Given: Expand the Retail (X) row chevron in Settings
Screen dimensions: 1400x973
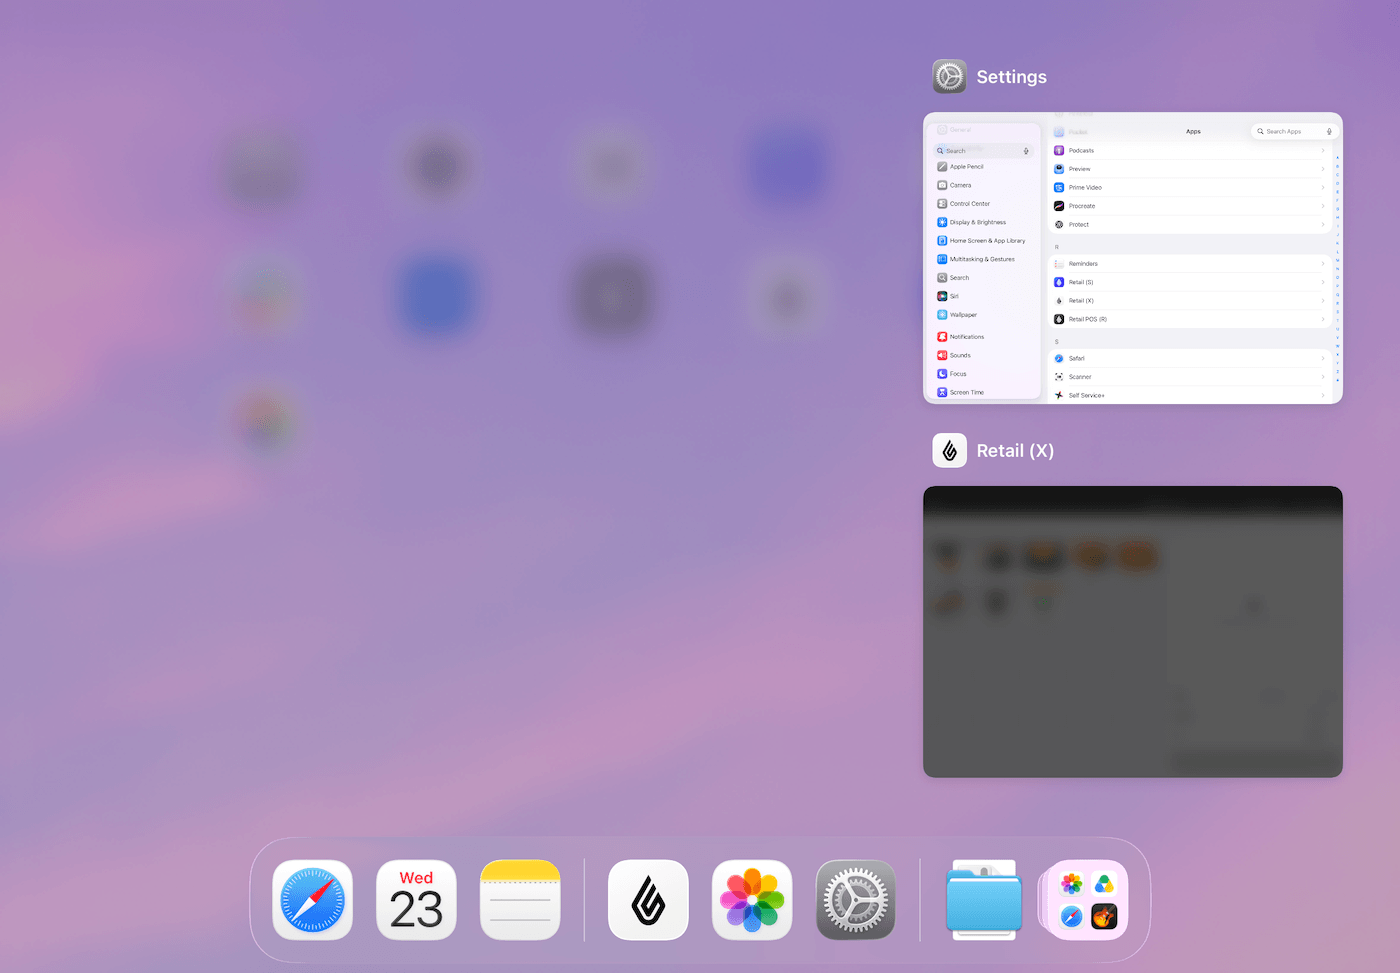Looking at the screenshot, I should tap(1323, 301).
